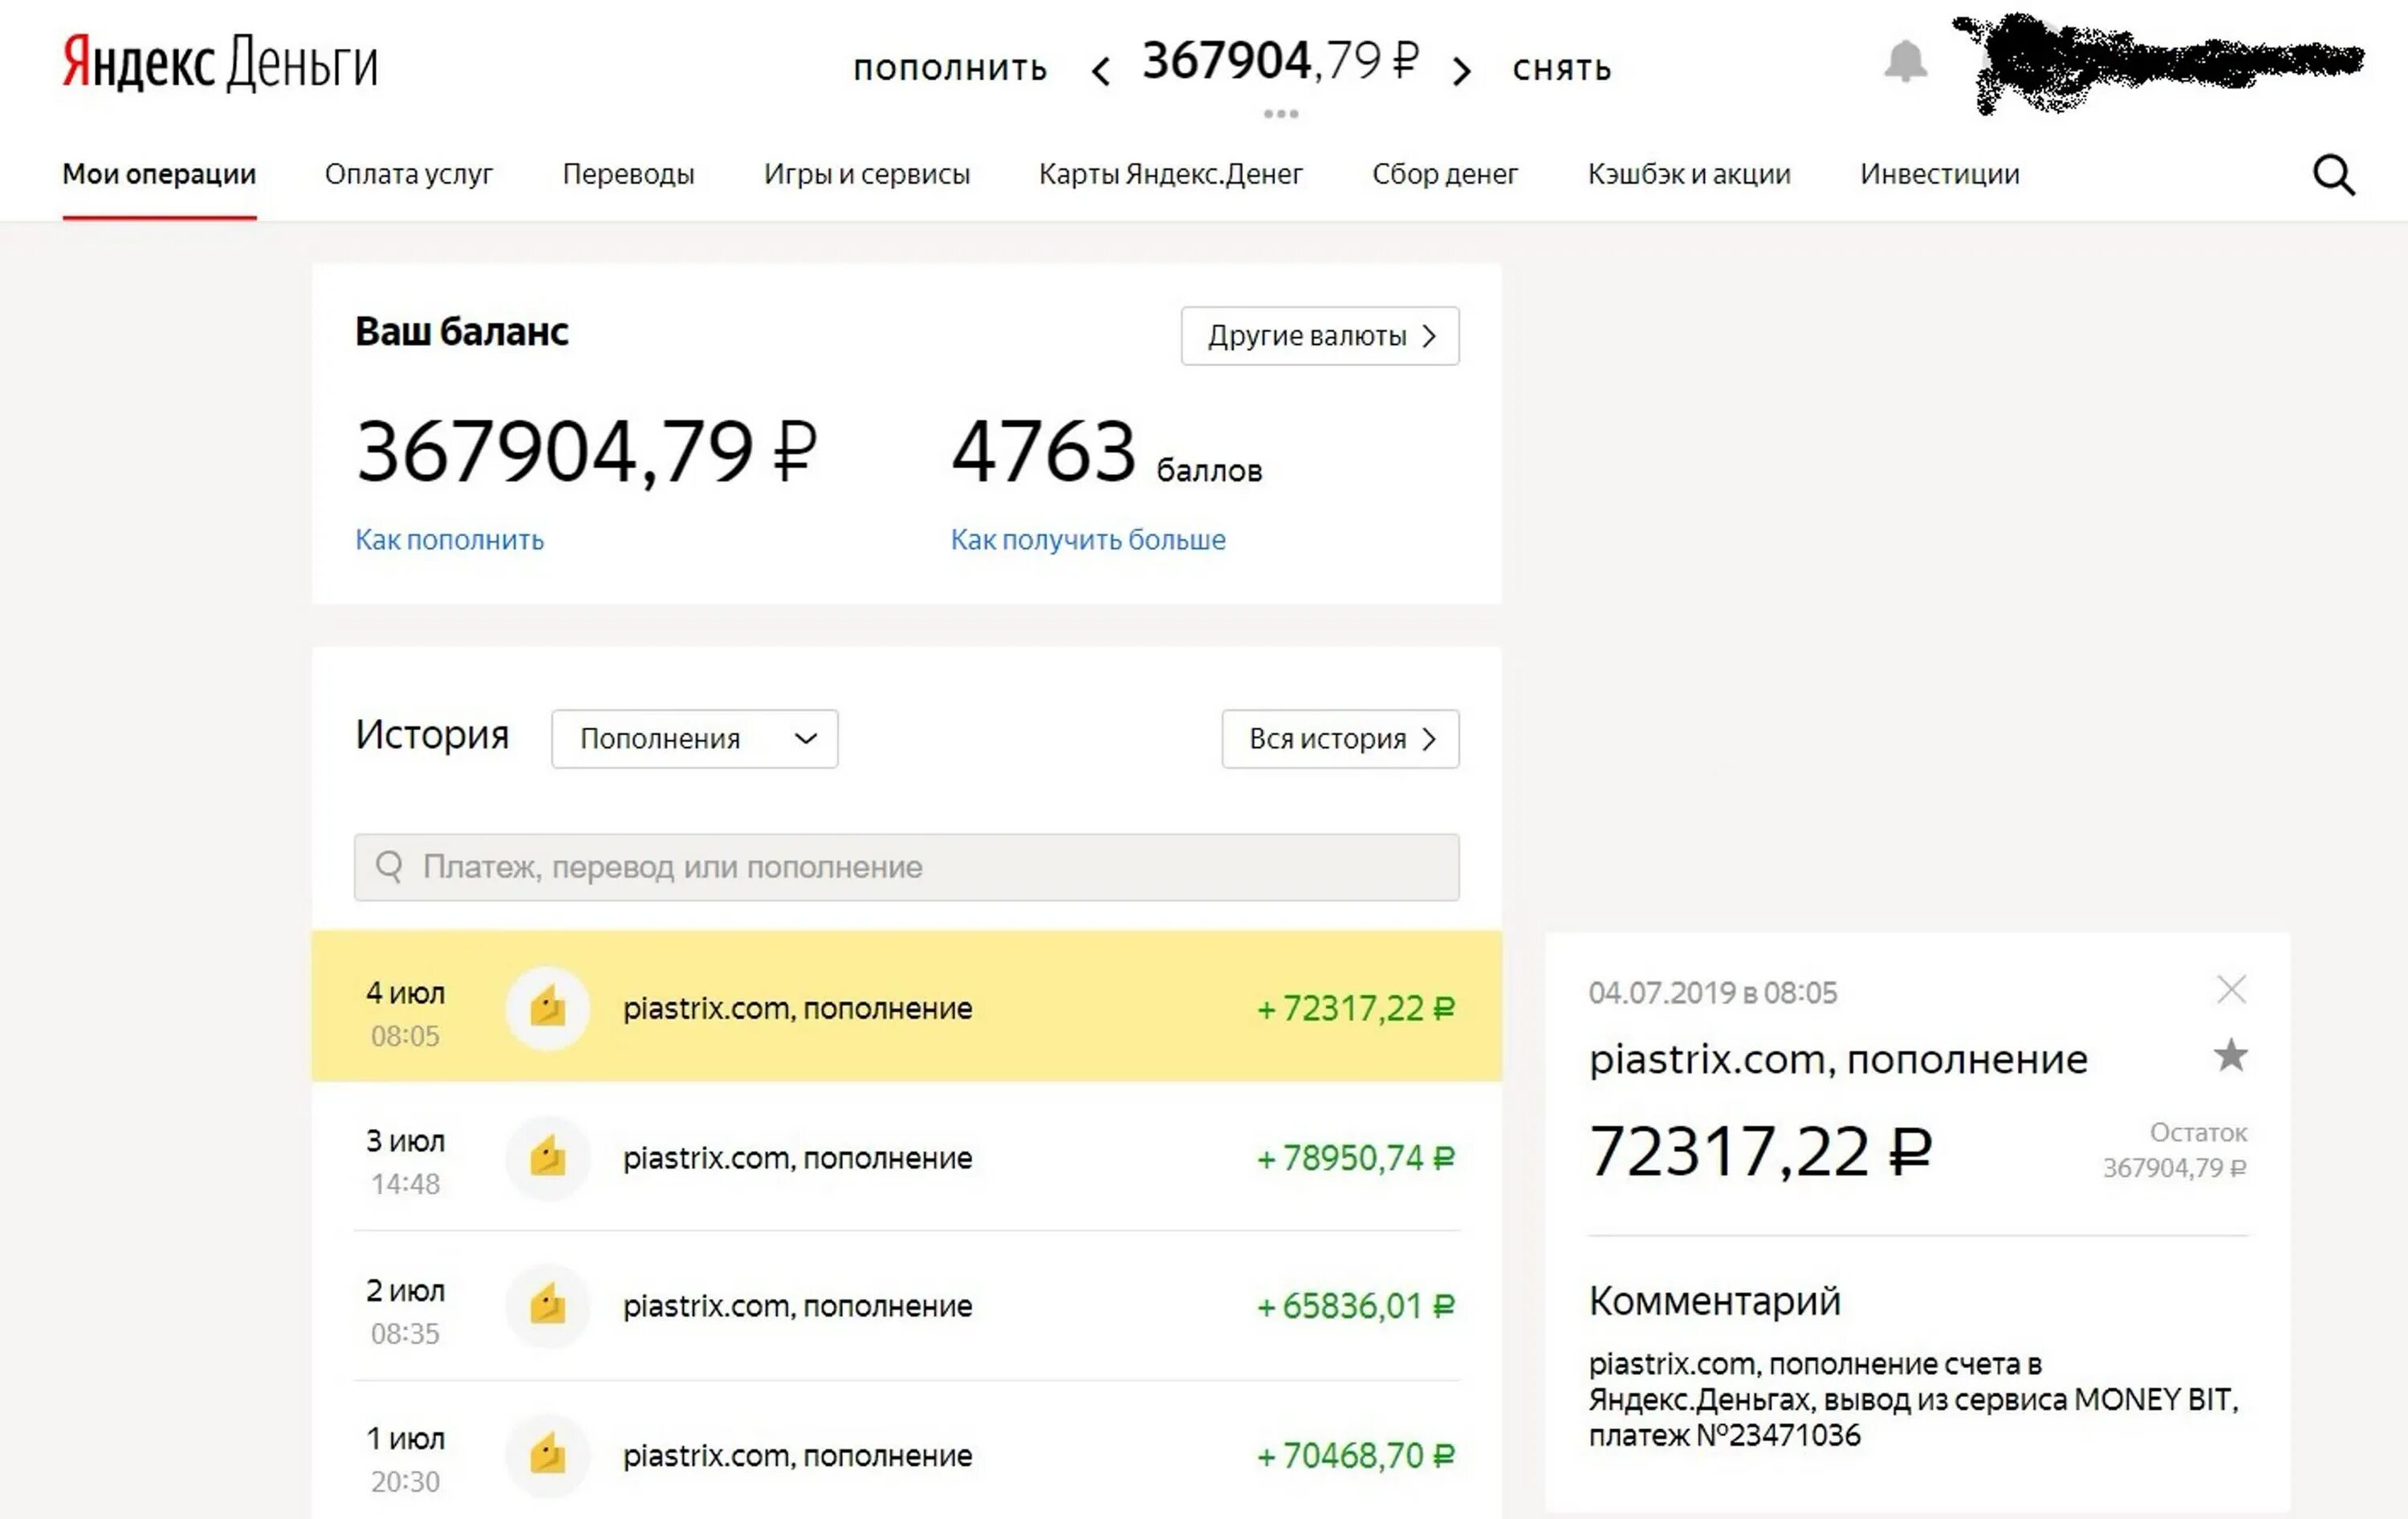Mark operation as favorite with star icon
The width and height of the screenshot is (2408, 1519).
[2230, 1055]
